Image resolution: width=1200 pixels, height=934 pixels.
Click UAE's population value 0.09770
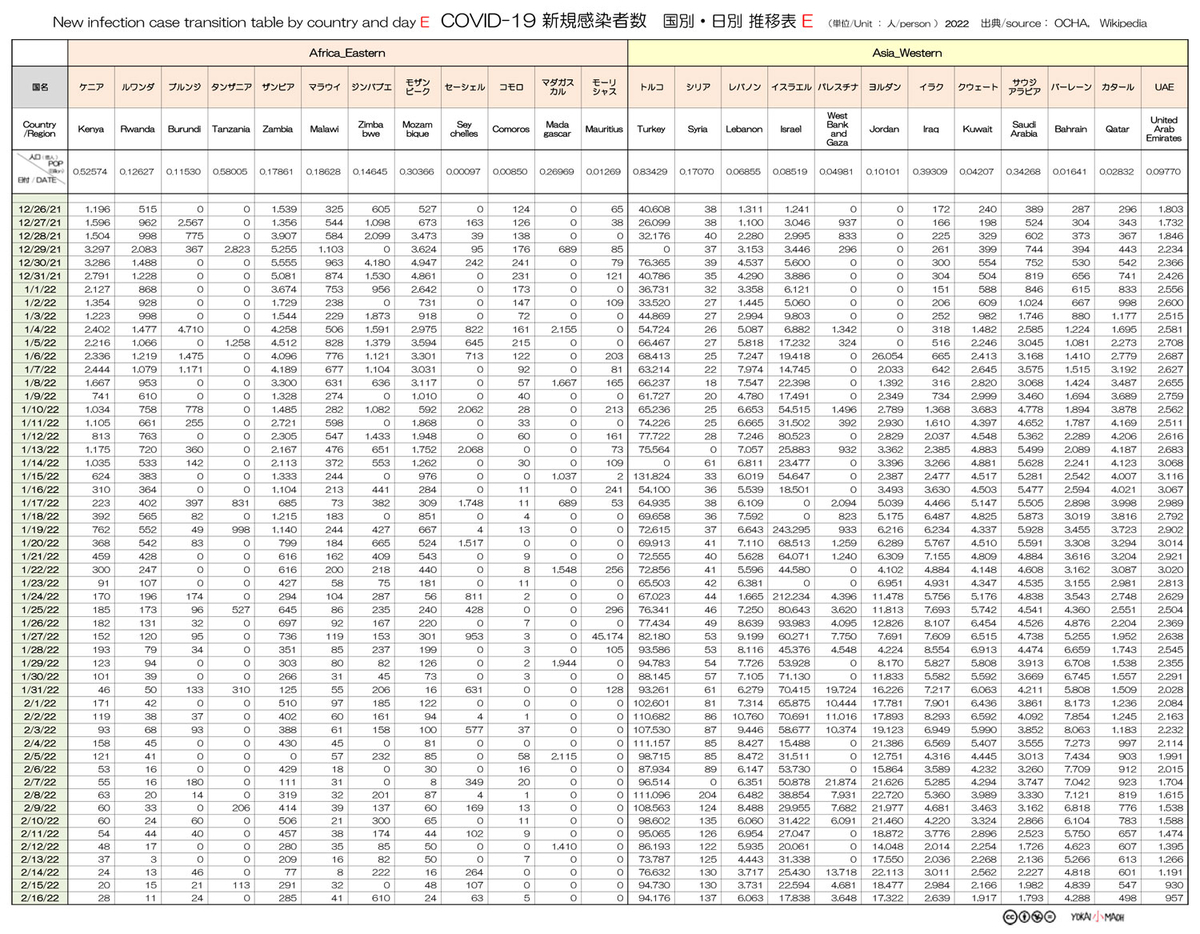(1165, 173)
